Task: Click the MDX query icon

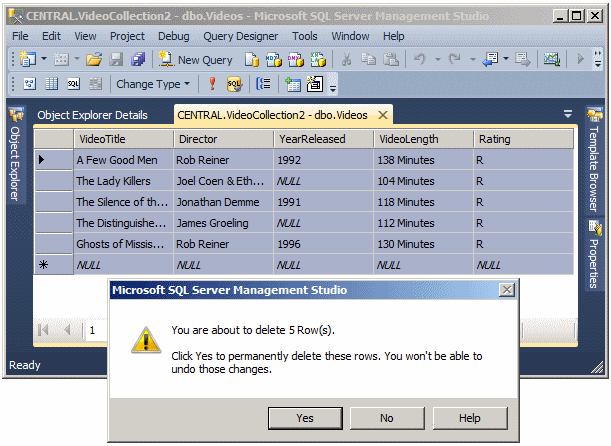Action: 274,60
